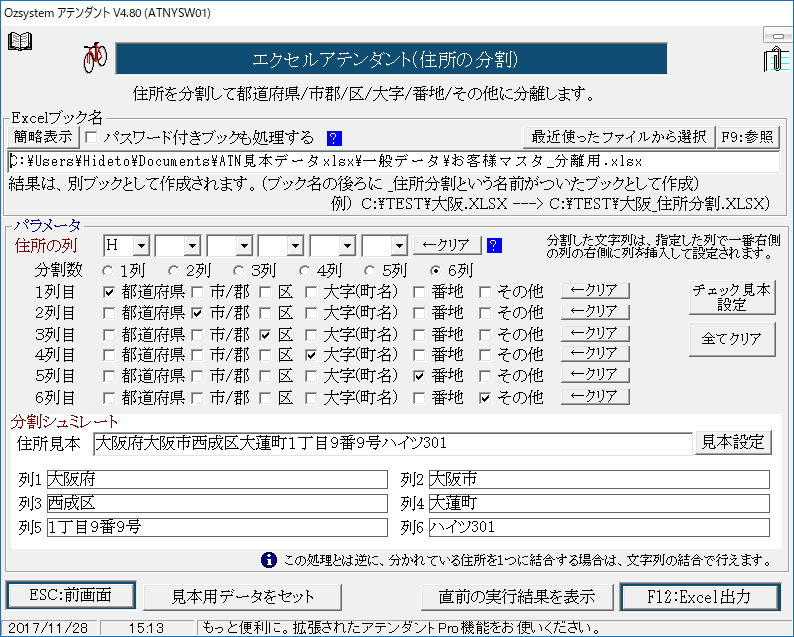Click 列3 field showing 西成区
Screen dimensions: 794x637
click(x=217, y=503)
